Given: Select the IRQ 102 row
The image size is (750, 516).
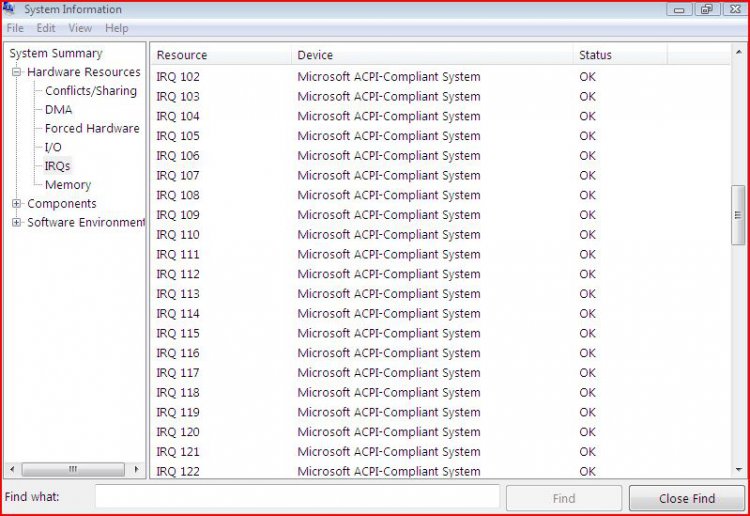Looking at the screenshot, I should 441,77.
